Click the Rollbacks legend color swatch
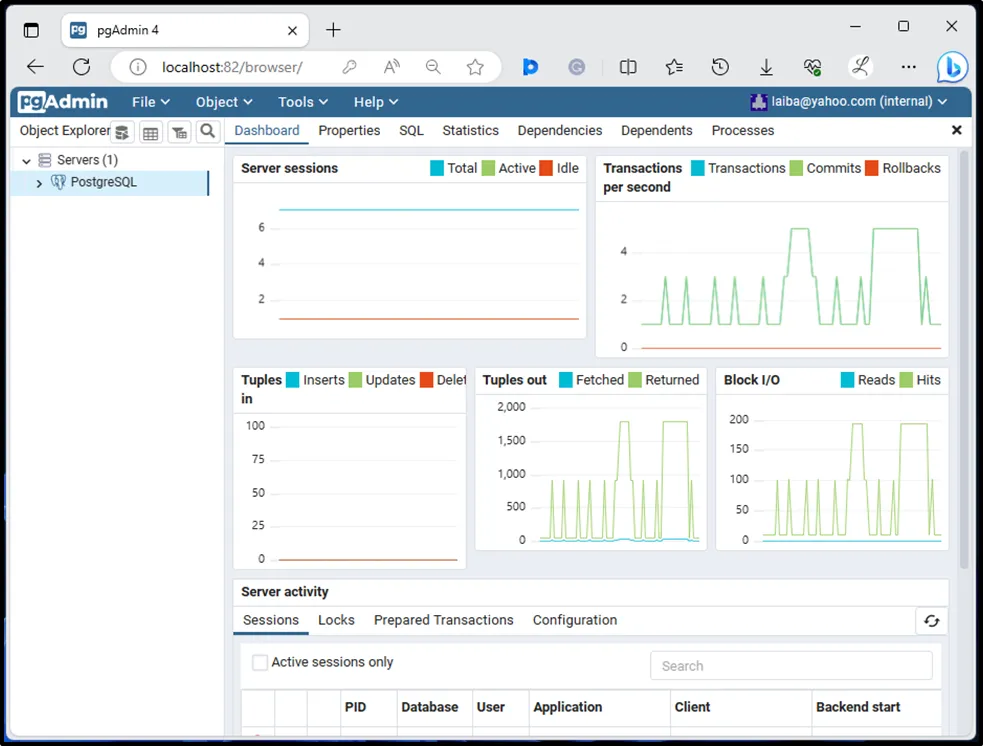Viewport: 983px width, 746px height. pos(871,168)
